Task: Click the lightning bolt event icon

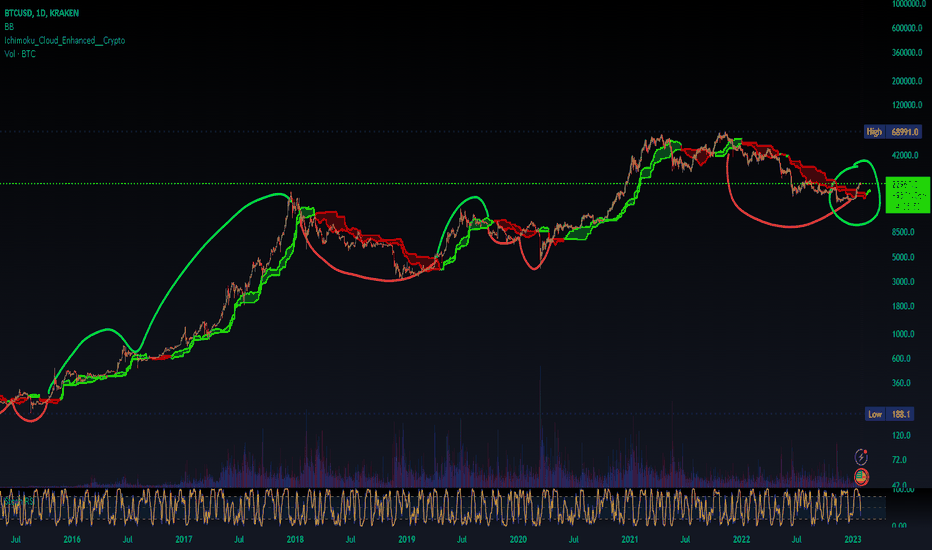Action: pos(861,457)
